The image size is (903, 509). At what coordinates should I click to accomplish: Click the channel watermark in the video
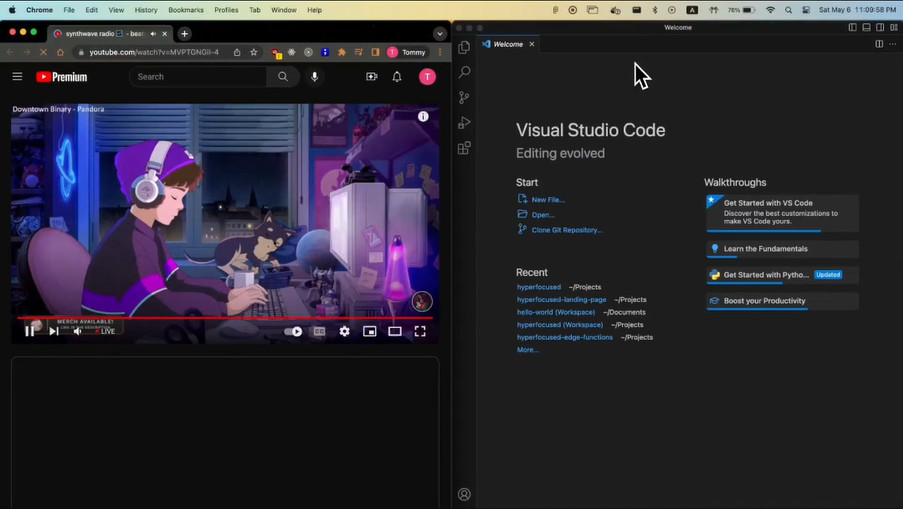click(422, 302)
